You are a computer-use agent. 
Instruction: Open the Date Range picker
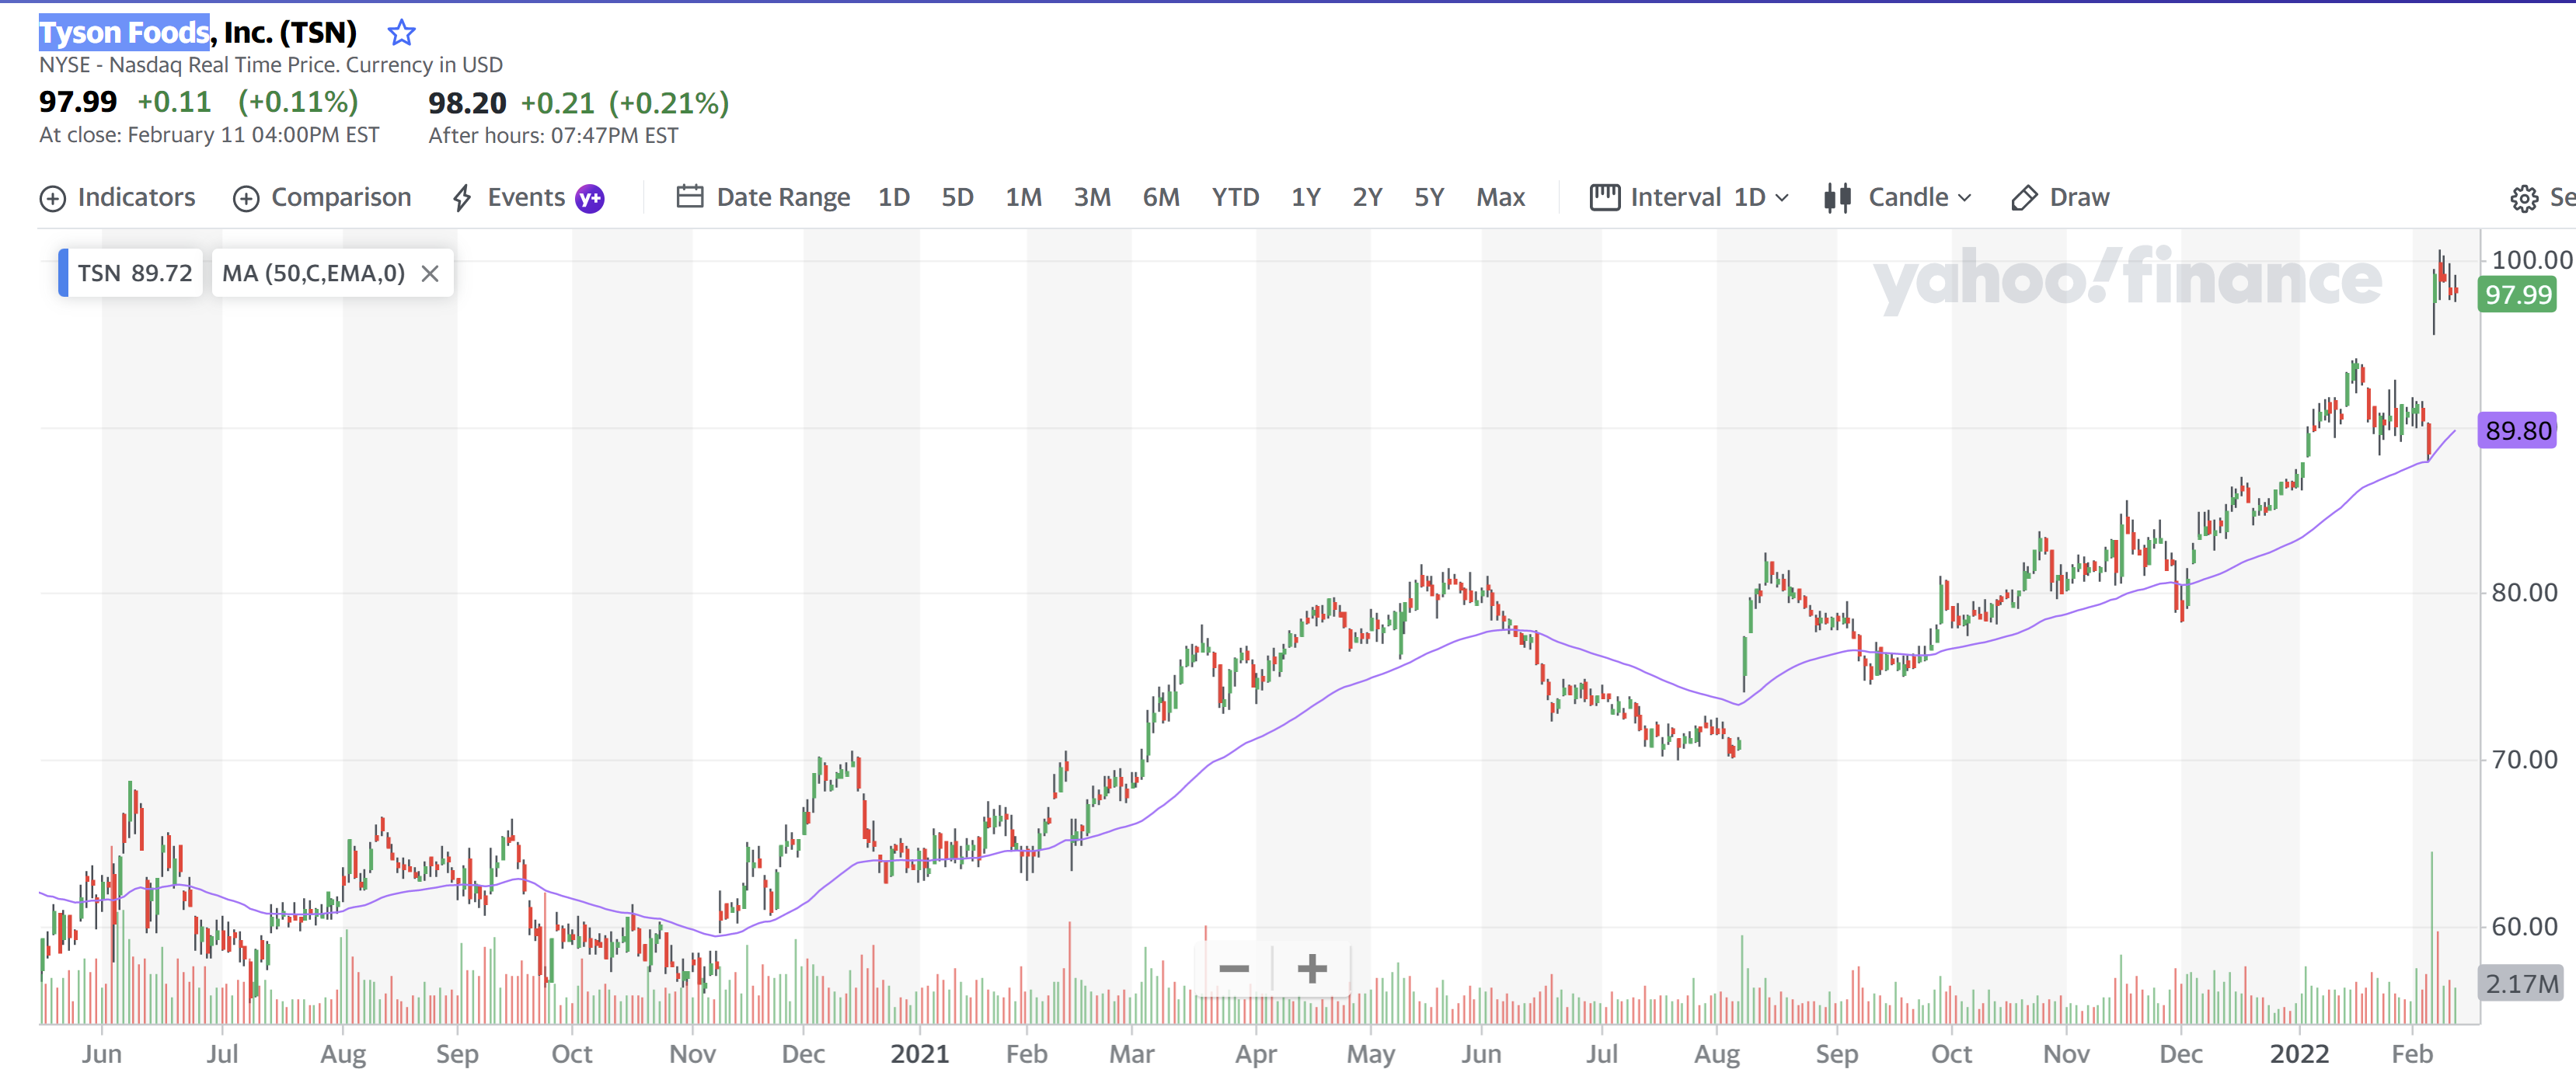[x=763, y=197]
